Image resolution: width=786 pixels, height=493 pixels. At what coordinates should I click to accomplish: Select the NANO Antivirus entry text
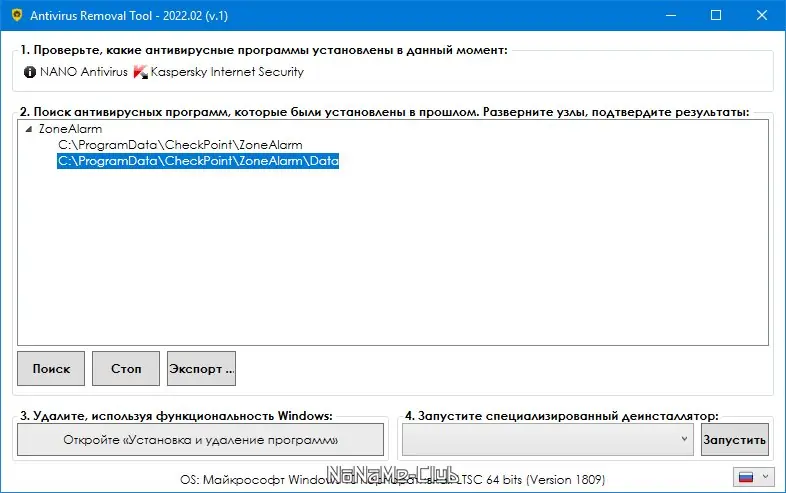pos(84,72)
